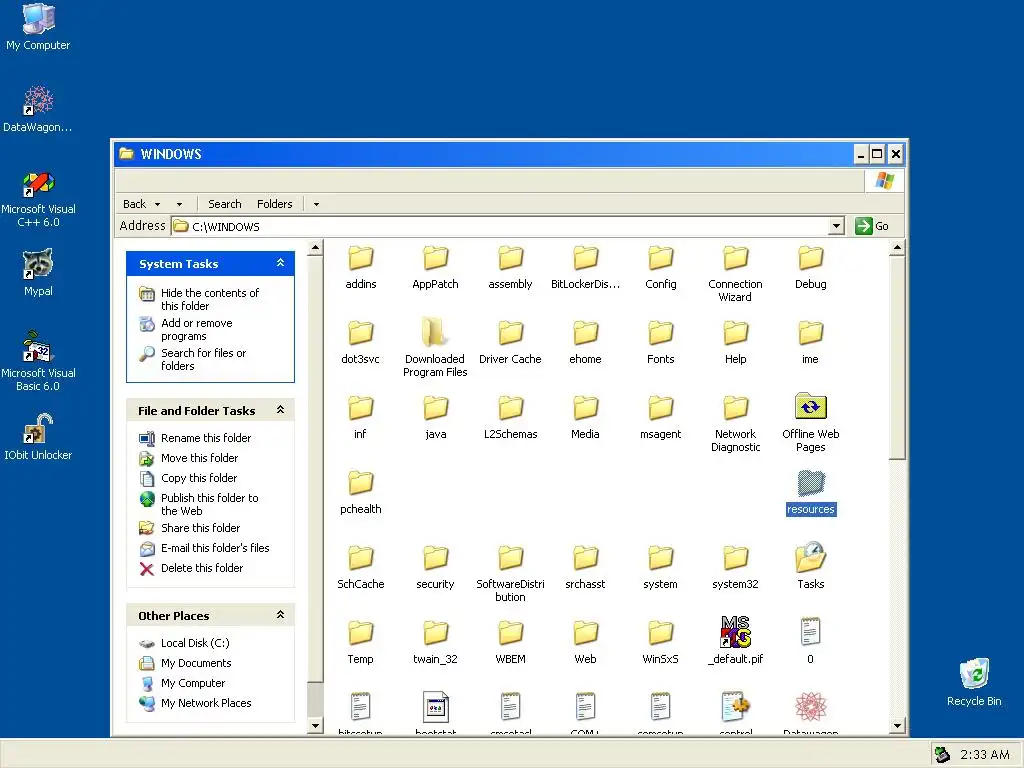
Task: Collapse the System Tasks panel
Action: 280,263
